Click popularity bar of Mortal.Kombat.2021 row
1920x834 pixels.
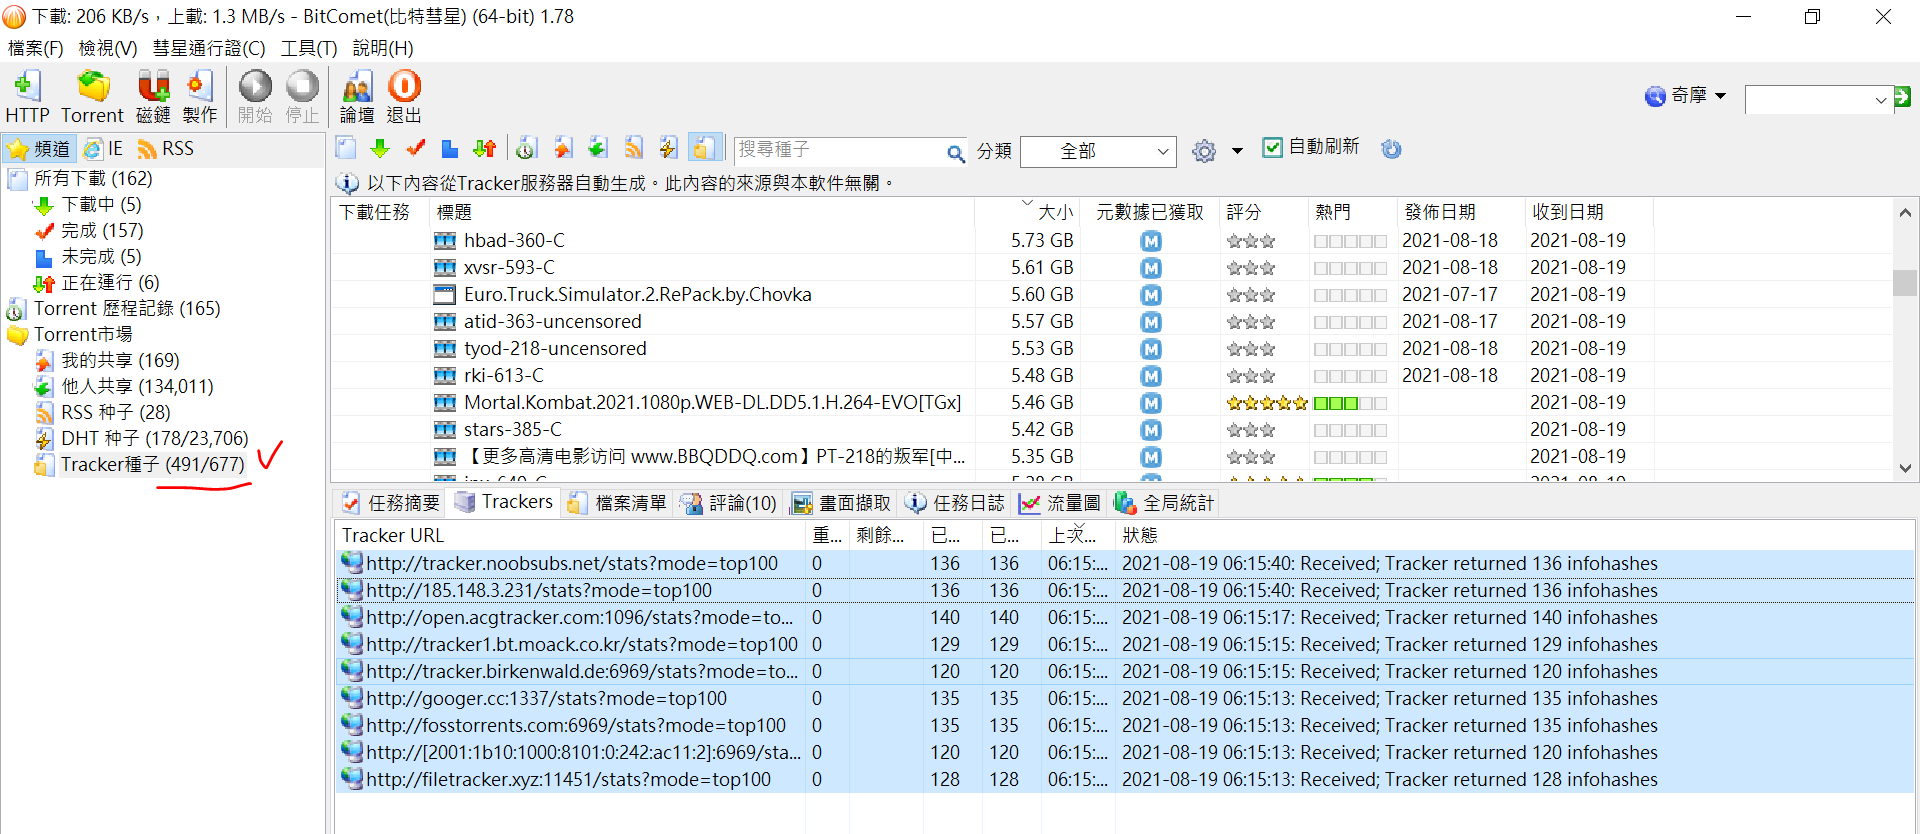[1350, 403]
